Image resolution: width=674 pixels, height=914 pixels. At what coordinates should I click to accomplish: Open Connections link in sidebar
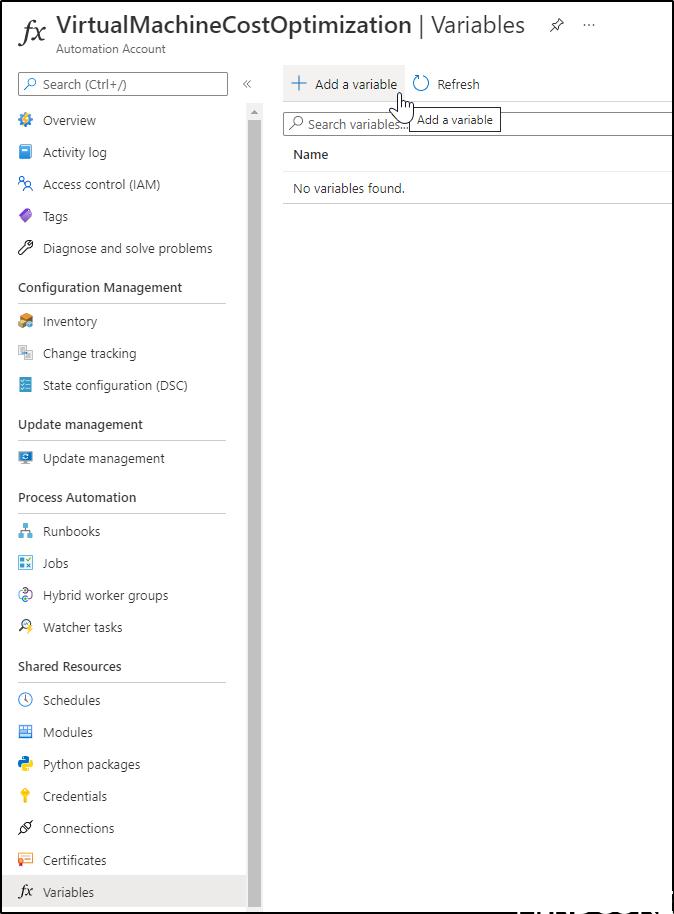[79, 829]
